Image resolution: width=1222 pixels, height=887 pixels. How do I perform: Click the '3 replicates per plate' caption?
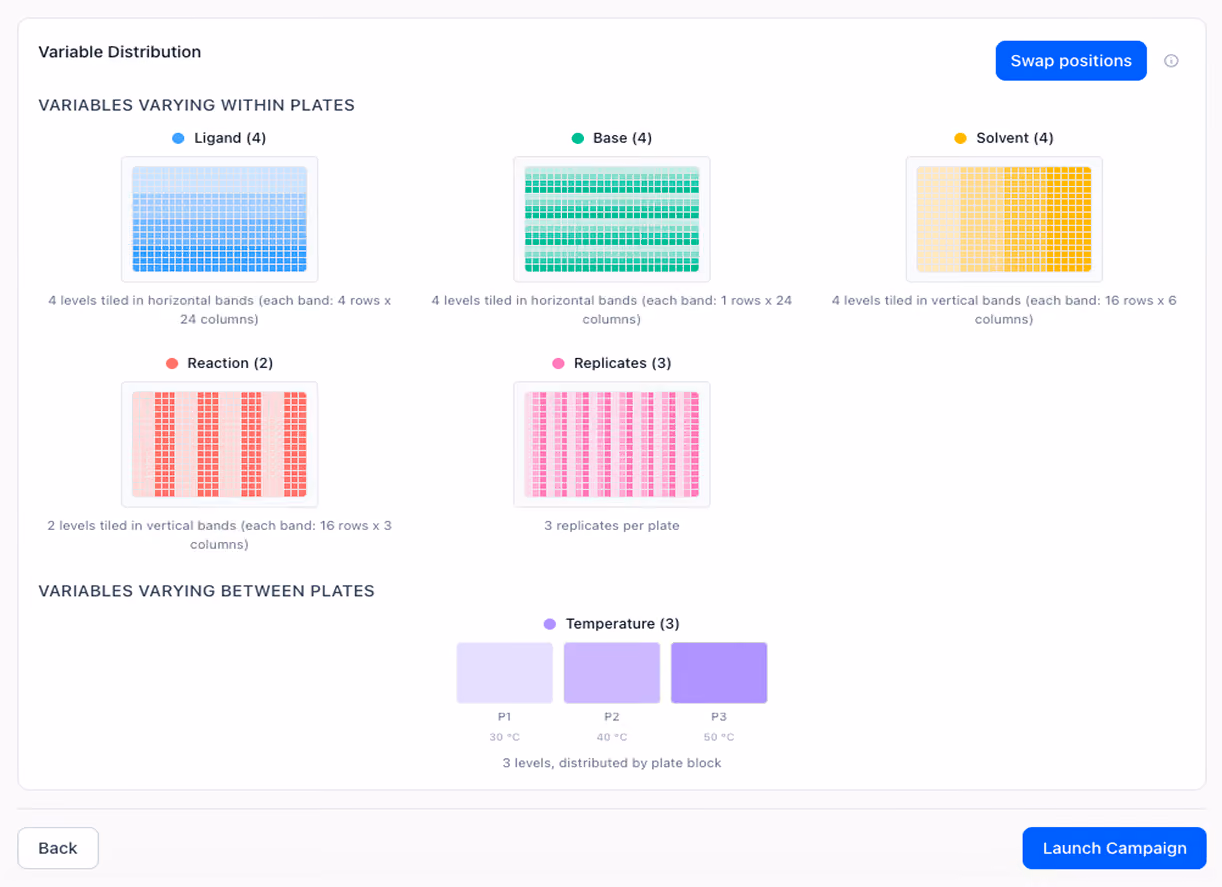[612, 526]
